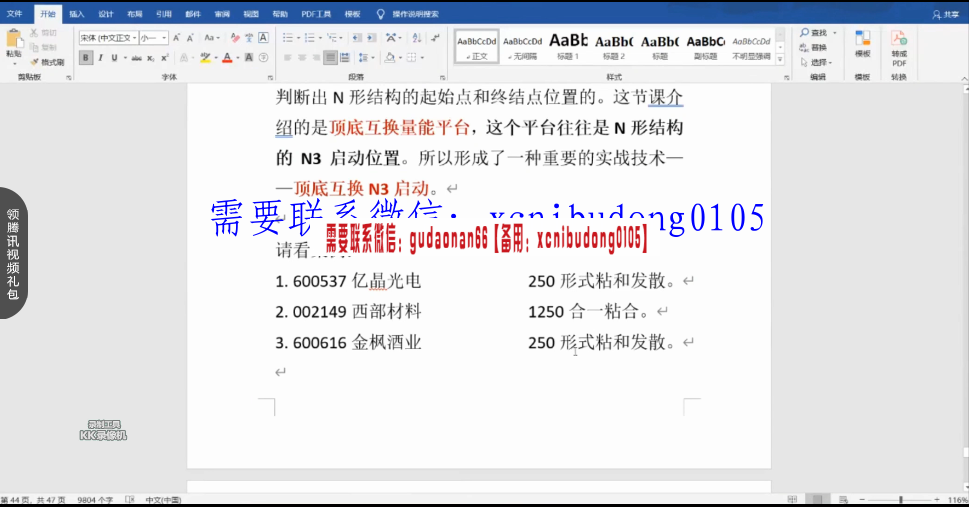Image resolution: width=969 pixels, height=507 pixels.
Task: Show or hide paragraph marks
Action: tap(436, 38)
